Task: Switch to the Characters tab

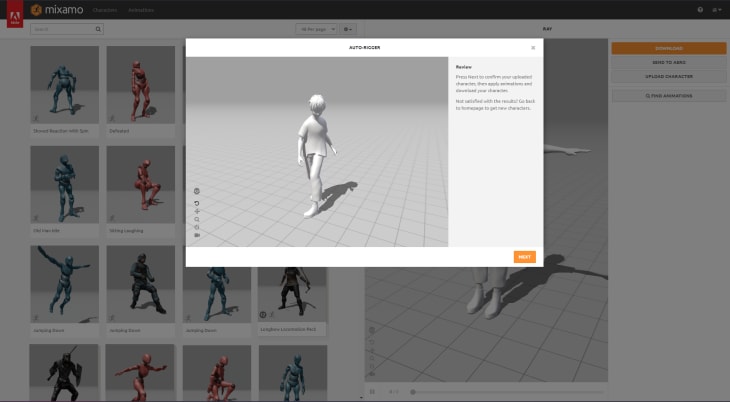Action: pyautogui.click(x=105, y=10)
